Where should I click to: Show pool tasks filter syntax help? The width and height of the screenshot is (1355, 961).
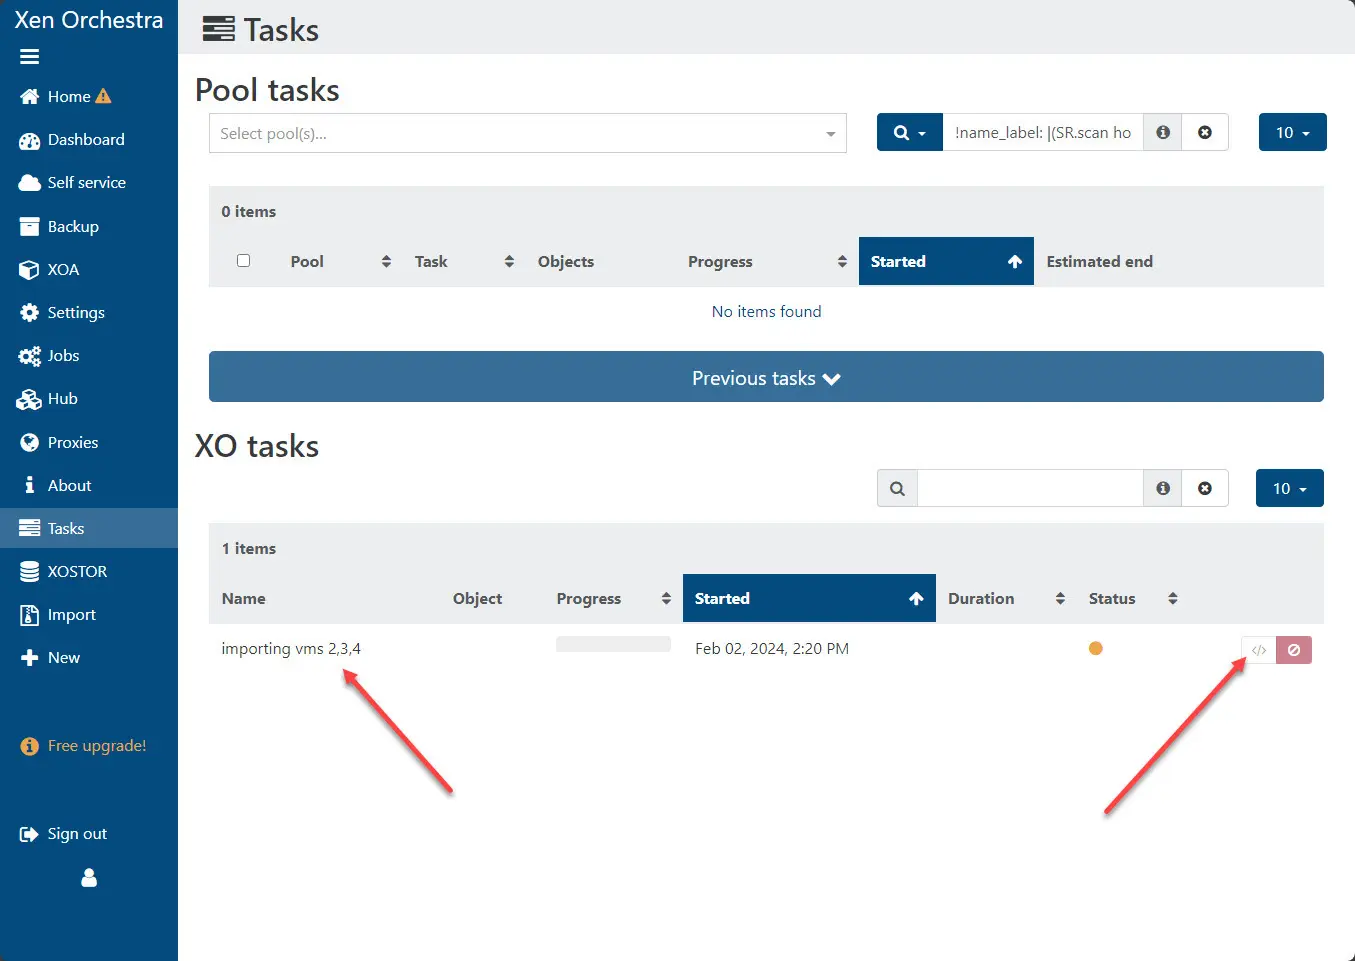click(x=1163, y=132)
